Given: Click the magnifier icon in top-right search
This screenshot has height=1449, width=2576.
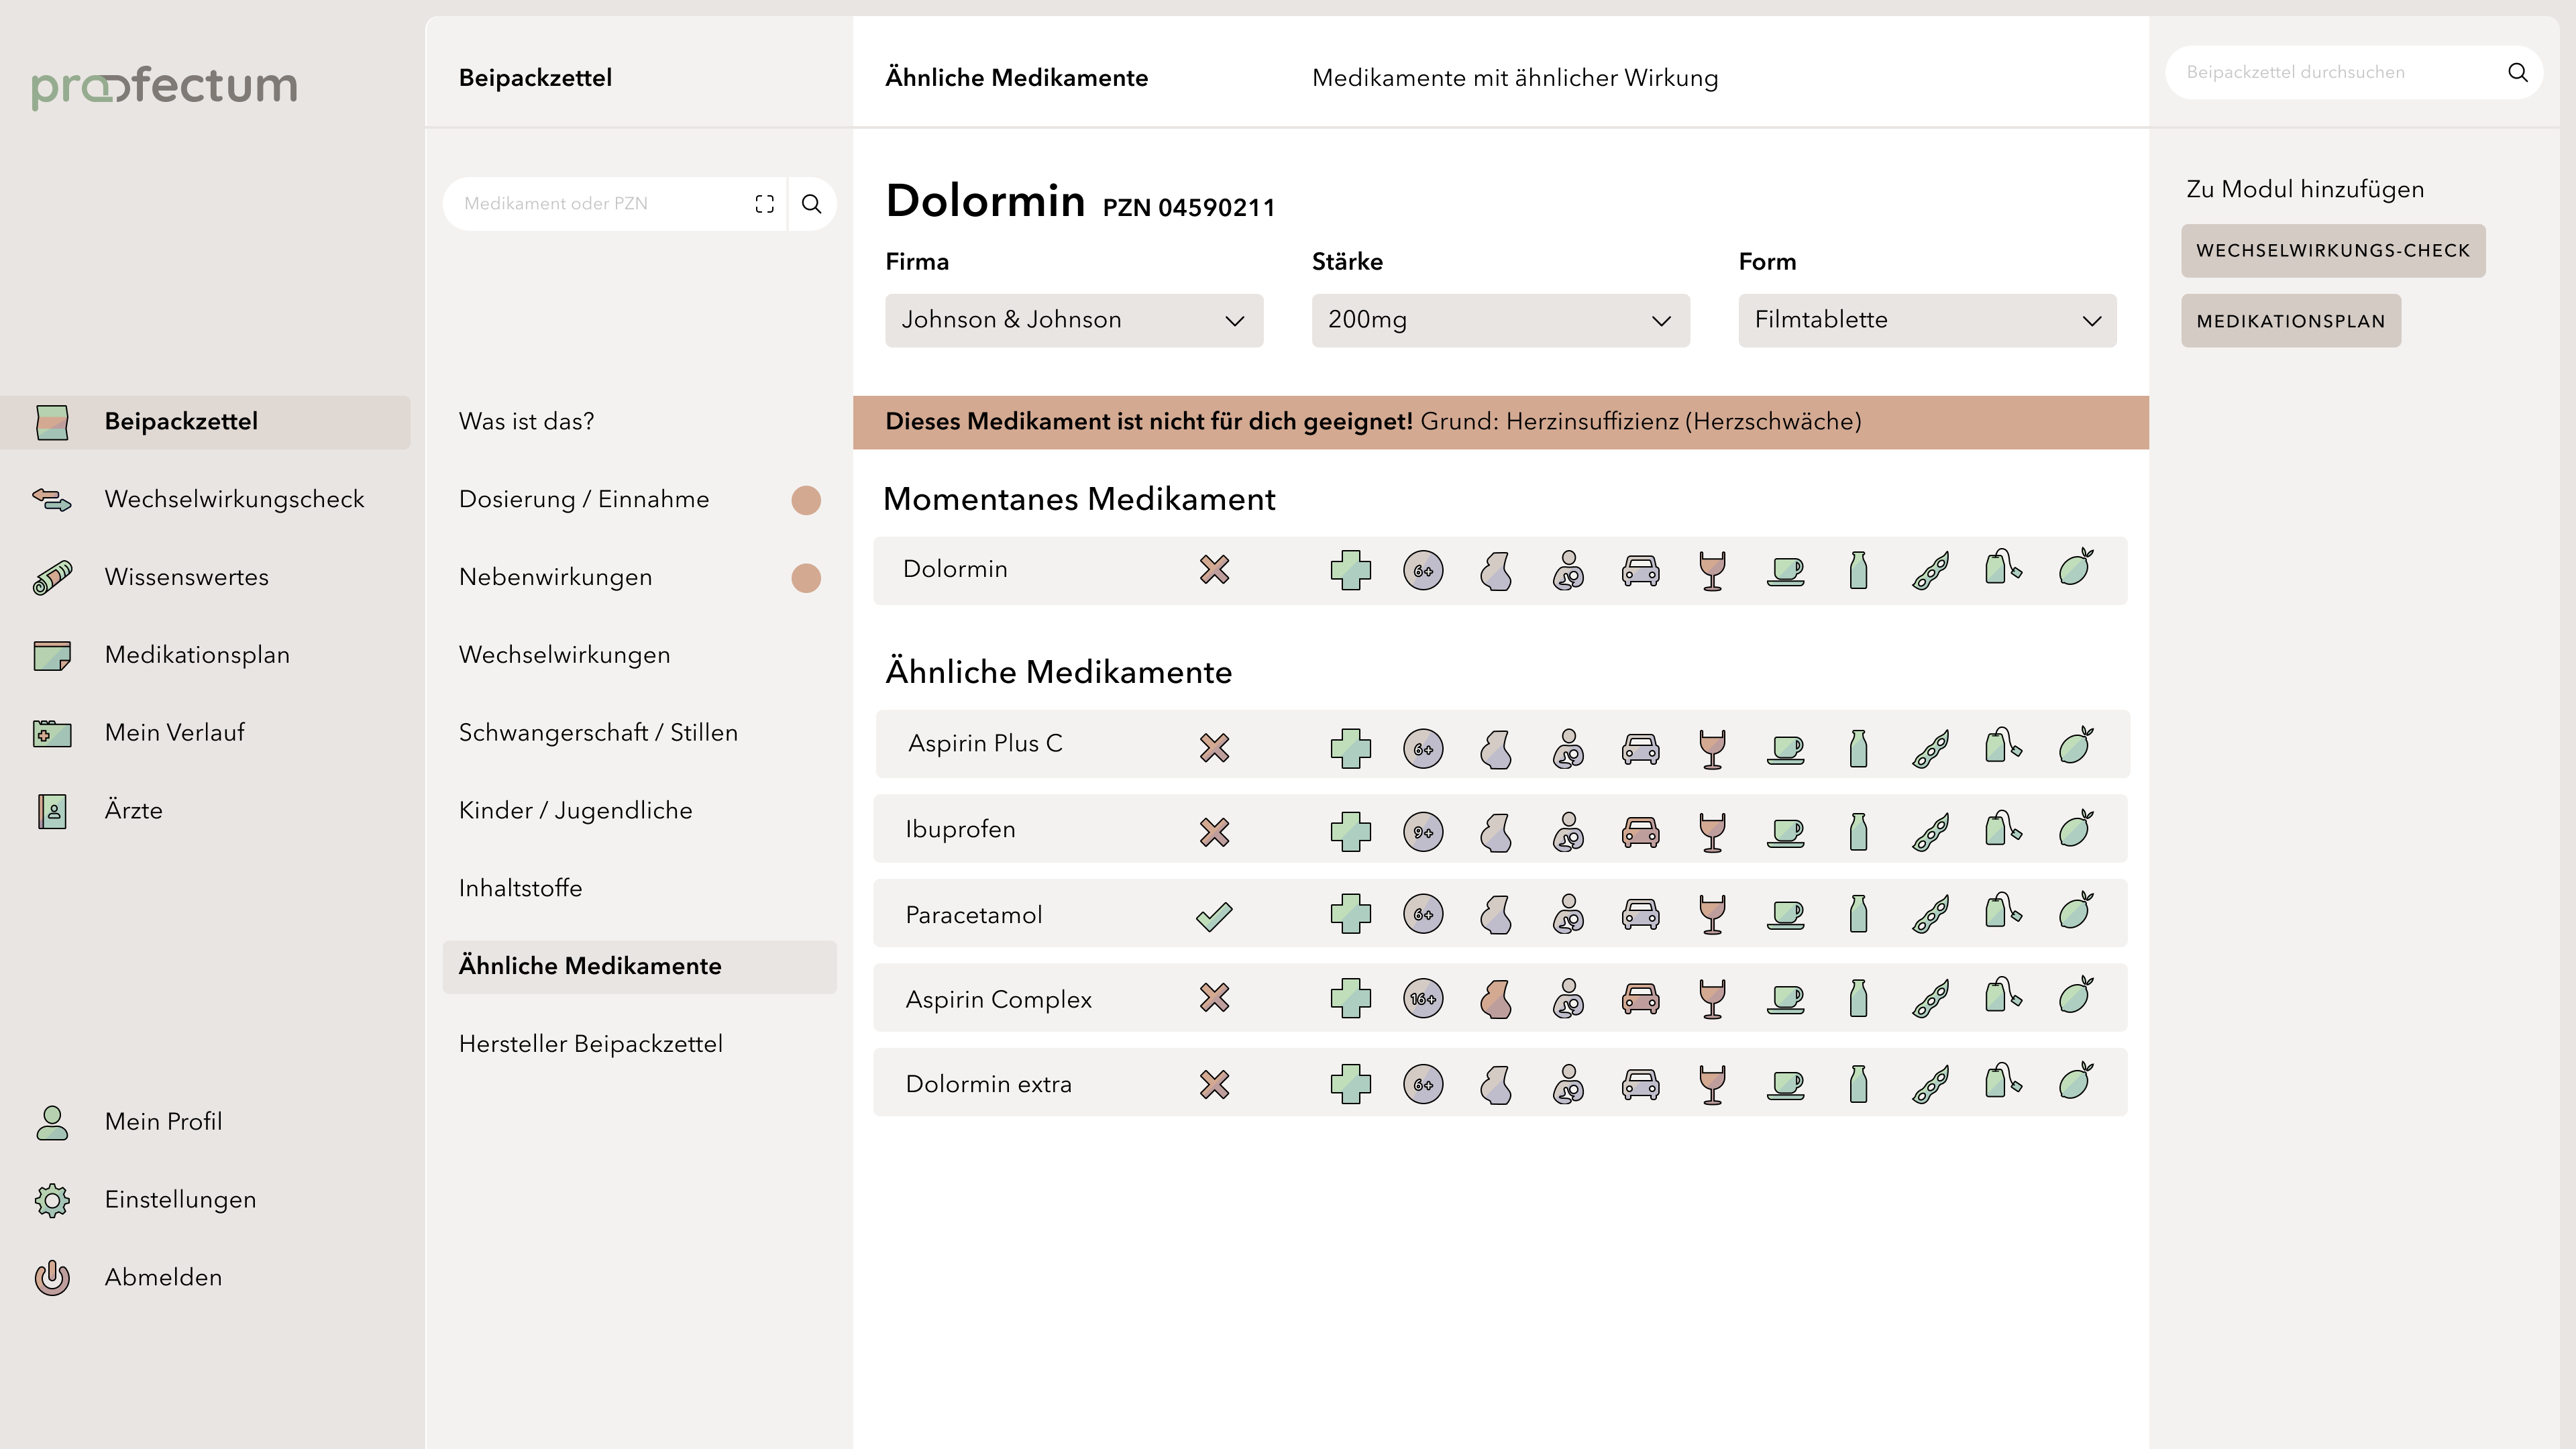Looking at the screenshot, I should coord(2517,72).
